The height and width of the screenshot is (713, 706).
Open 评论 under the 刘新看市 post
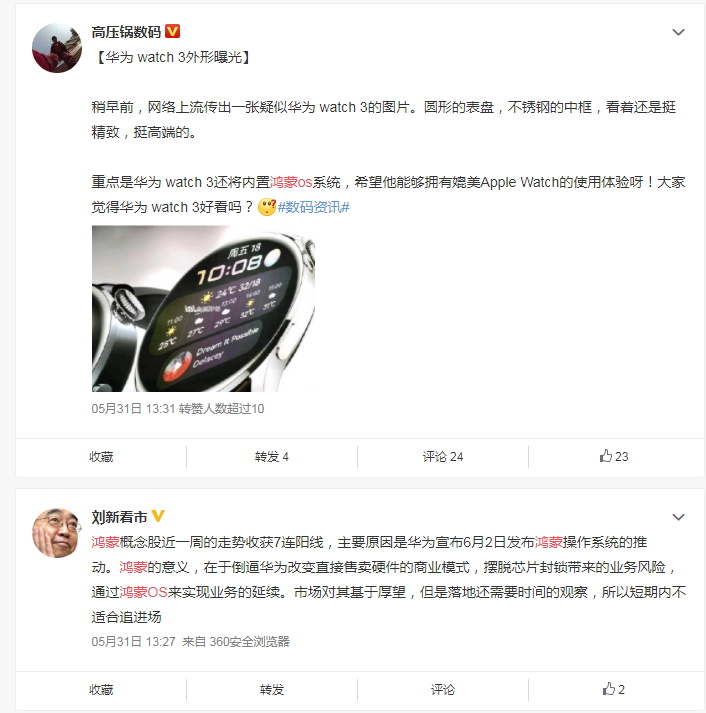point(443,690)
